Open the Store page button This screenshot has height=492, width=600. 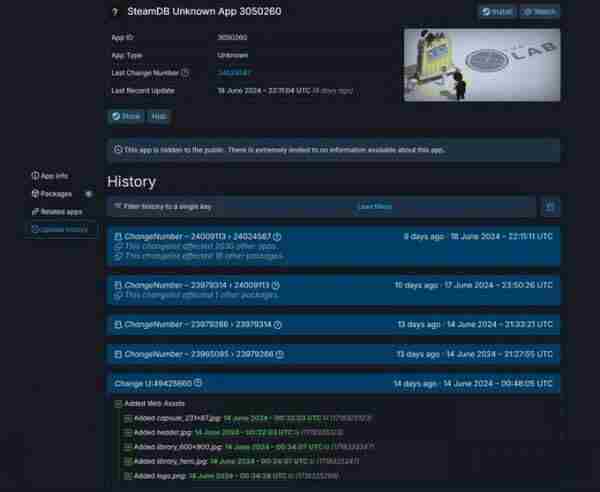[x=126, y=116]
